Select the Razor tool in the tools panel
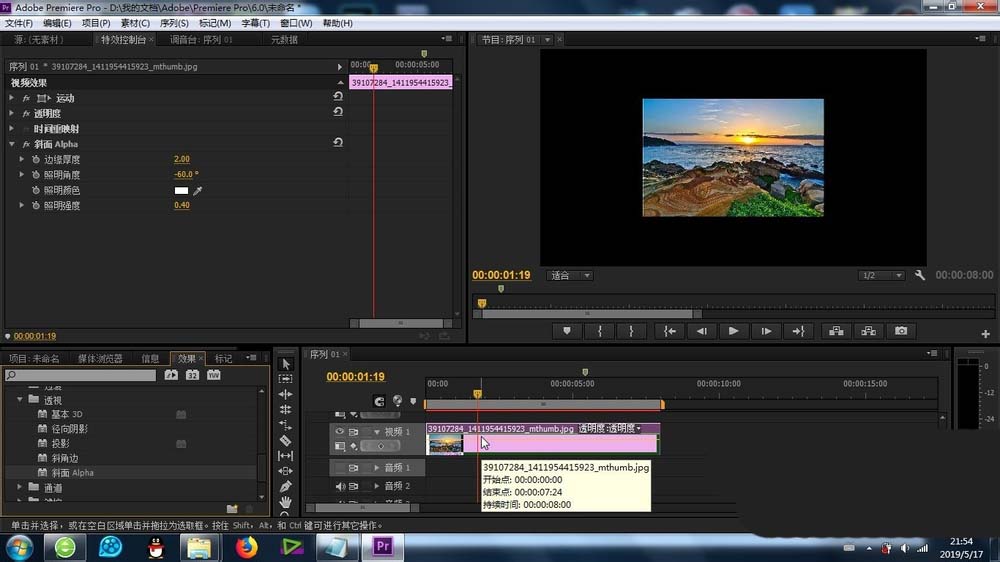Screen dimensions: 1000x562 pyautogui.click(x=285, y=440)
